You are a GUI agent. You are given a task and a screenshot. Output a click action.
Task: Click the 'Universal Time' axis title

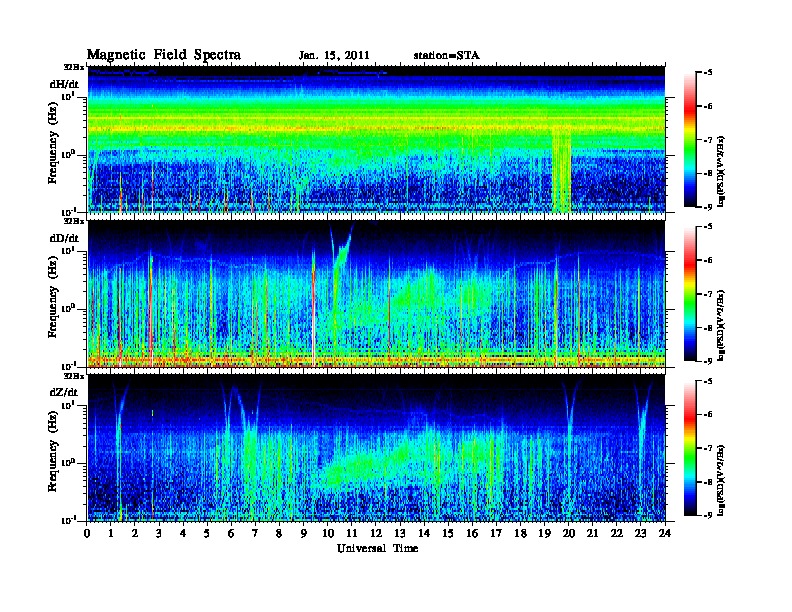pos(377,548)
